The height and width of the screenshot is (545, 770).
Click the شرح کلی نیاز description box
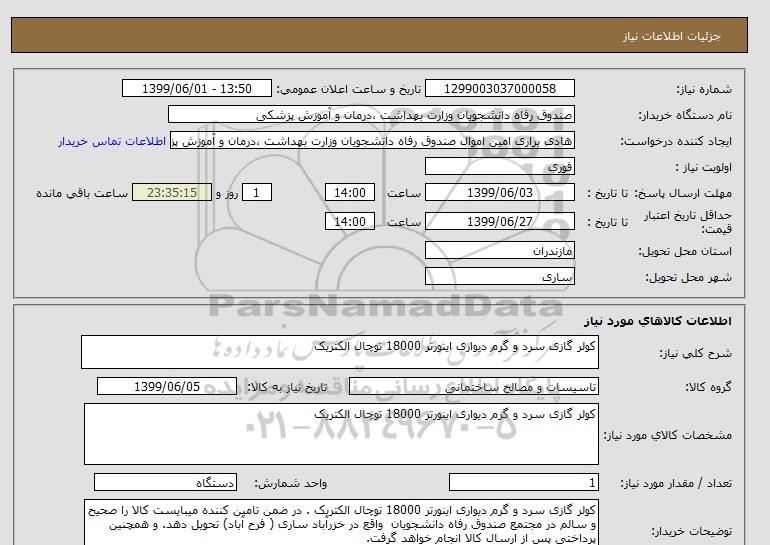(340, 352)
